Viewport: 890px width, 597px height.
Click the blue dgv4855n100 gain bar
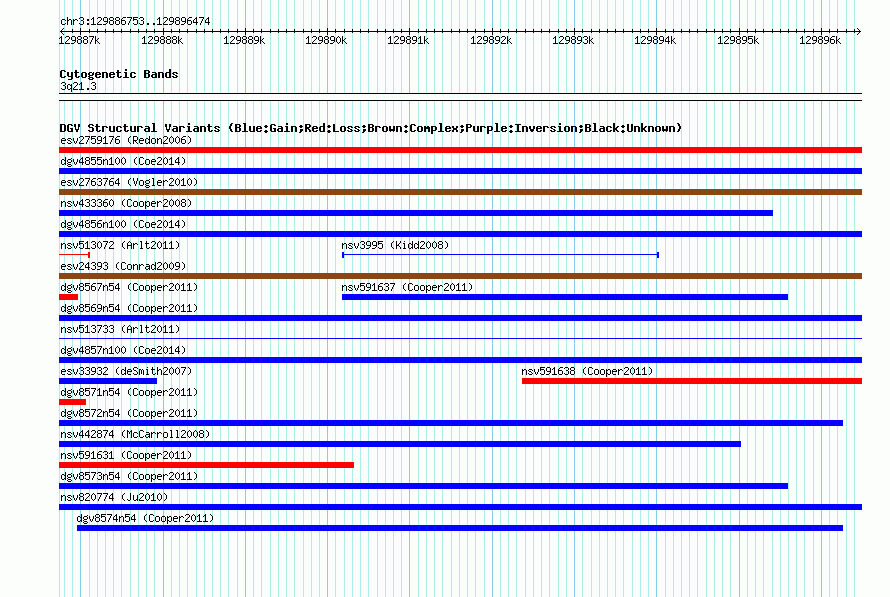click(x=460, y=171)
